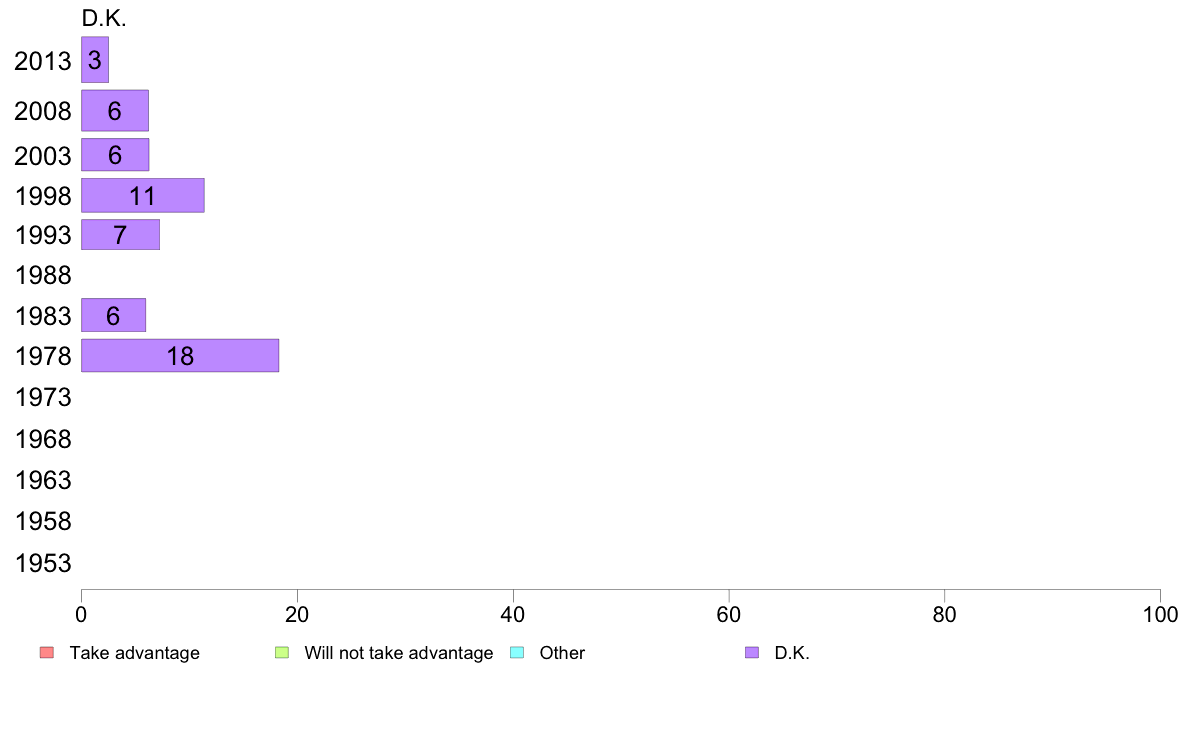Click the 1998 bar showing 11
Image resolution: width=1188 pixels, height=736 pixels.
[142, 195]
